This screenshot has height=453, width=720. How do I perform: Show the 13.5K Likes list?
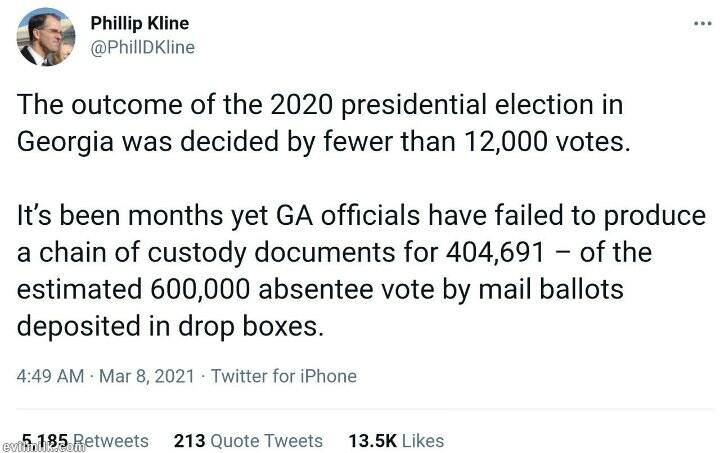(x=395, y=440)
